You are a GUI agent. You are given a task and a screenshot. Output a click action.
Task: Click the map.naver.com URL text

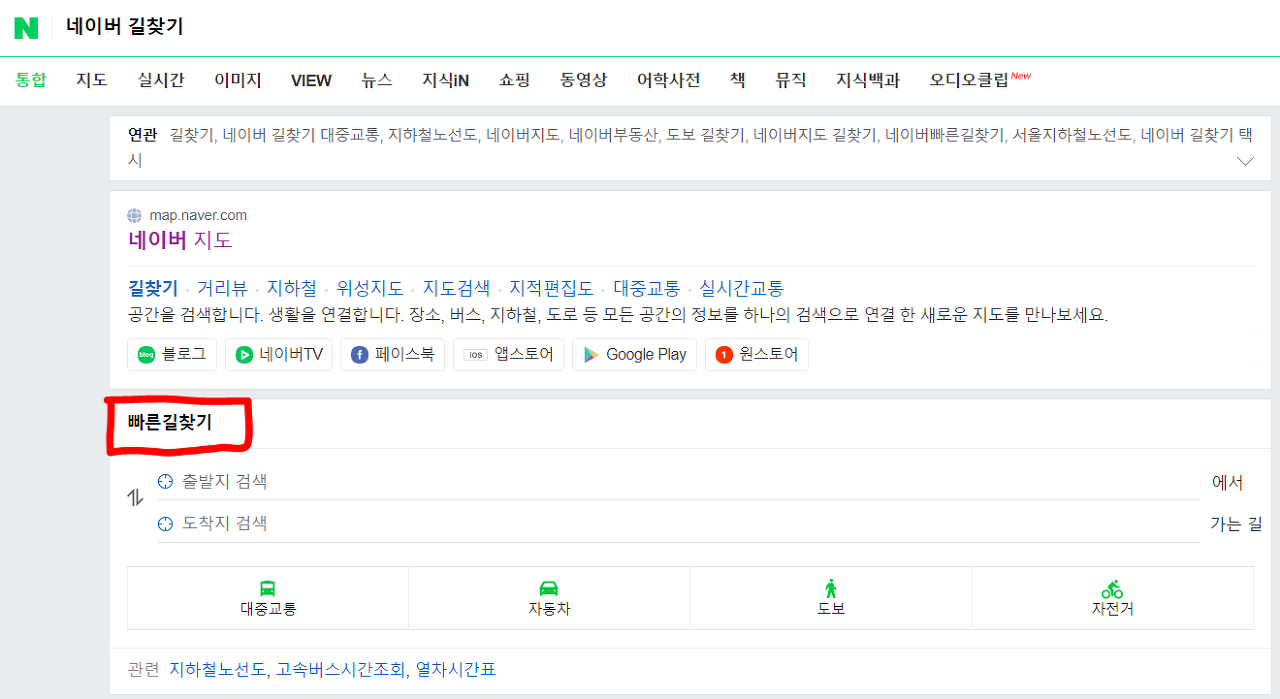(198, 215)
